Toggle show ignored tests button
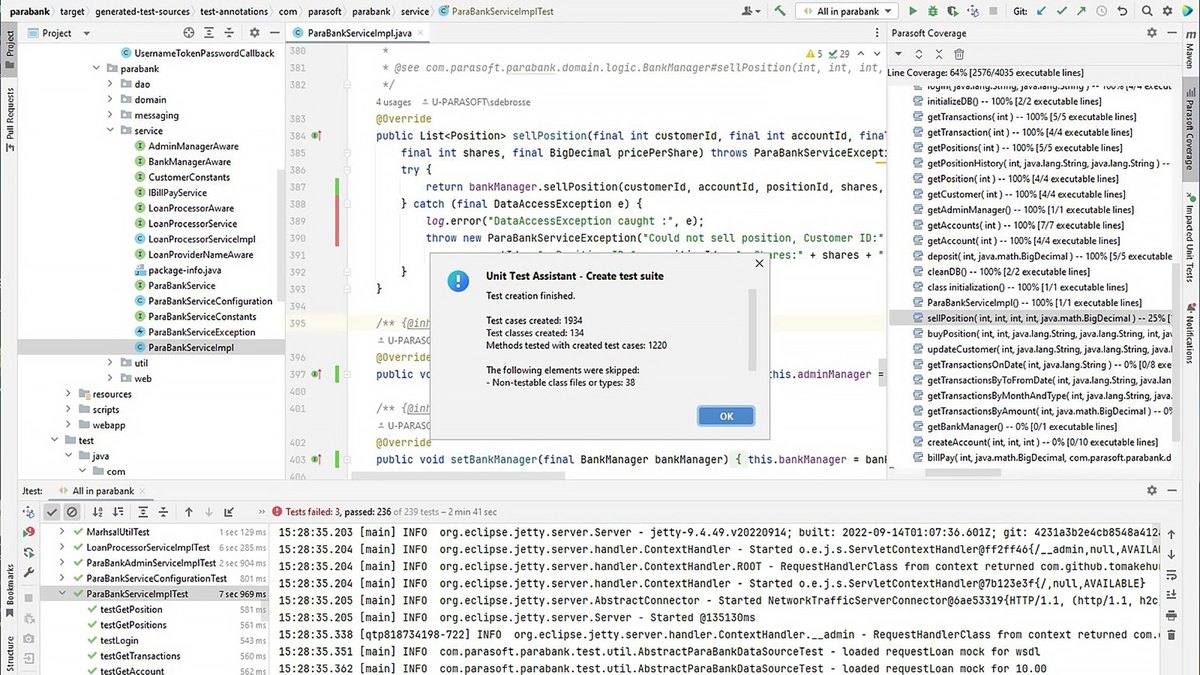Image resolution: width=1200 pixels, height=675 pixels. click(x=73, y=512)
